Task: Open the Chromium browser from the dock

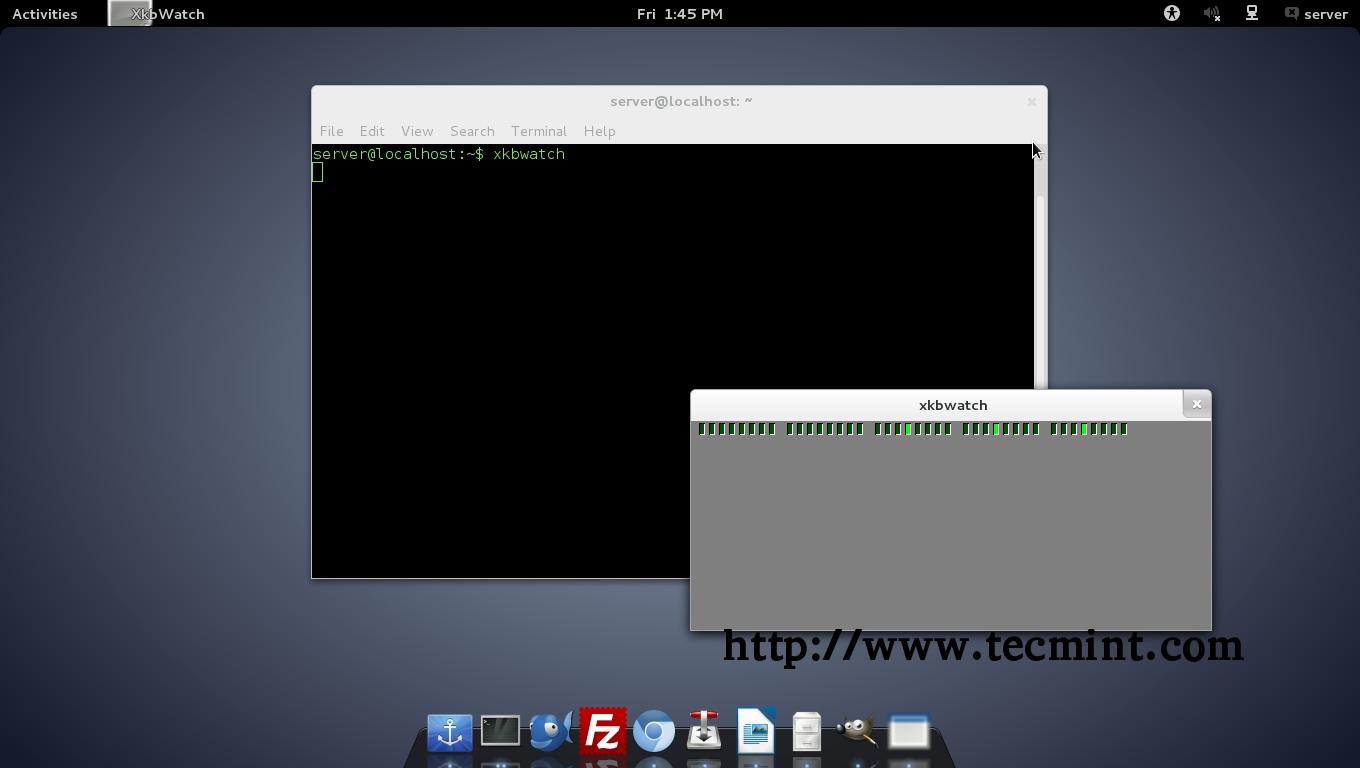Action: click(654, 732)
